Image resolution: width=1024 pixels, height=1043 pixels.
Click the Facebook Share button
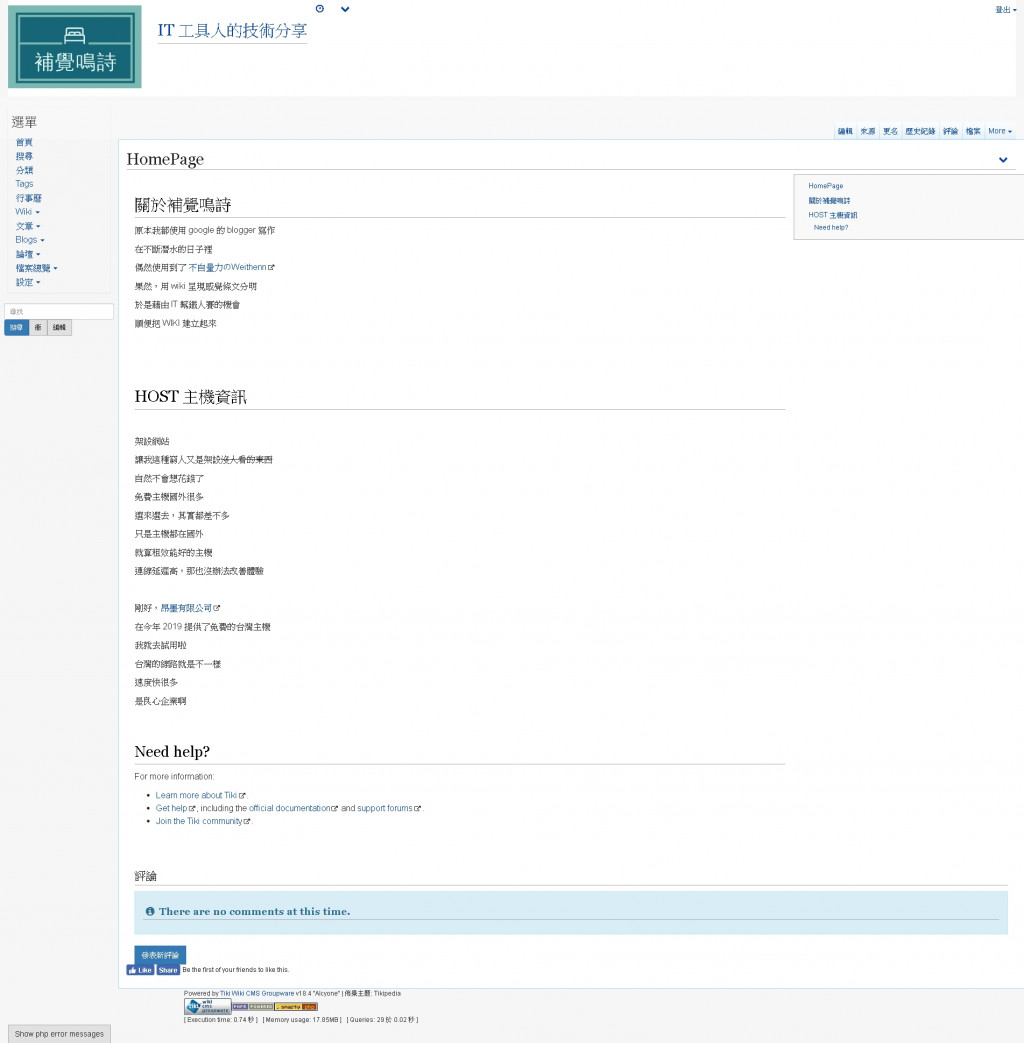pyautogui.click(x=168, y=970)
